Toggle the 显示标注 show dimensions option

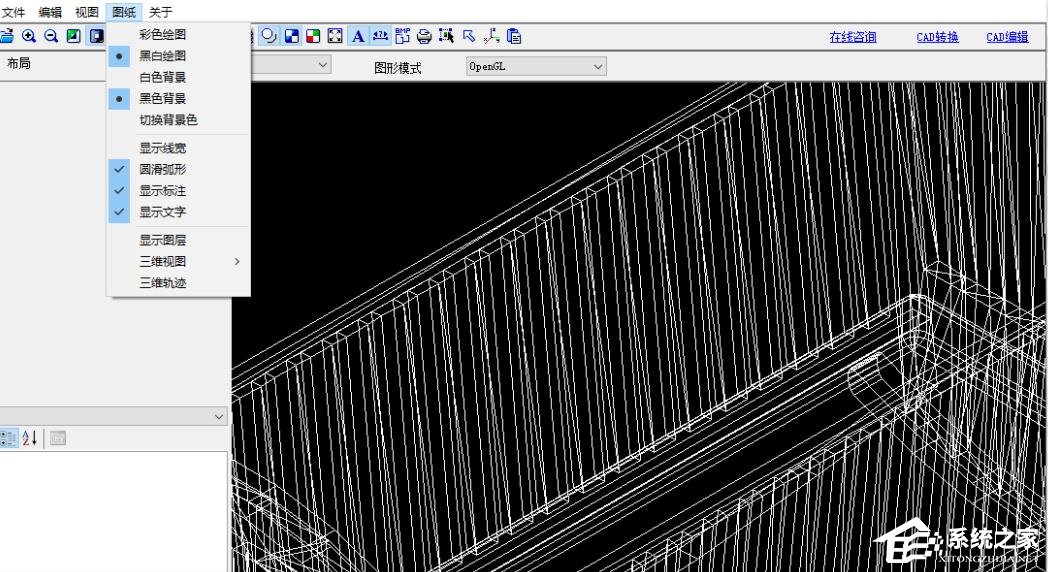click(x=162, y=190)
